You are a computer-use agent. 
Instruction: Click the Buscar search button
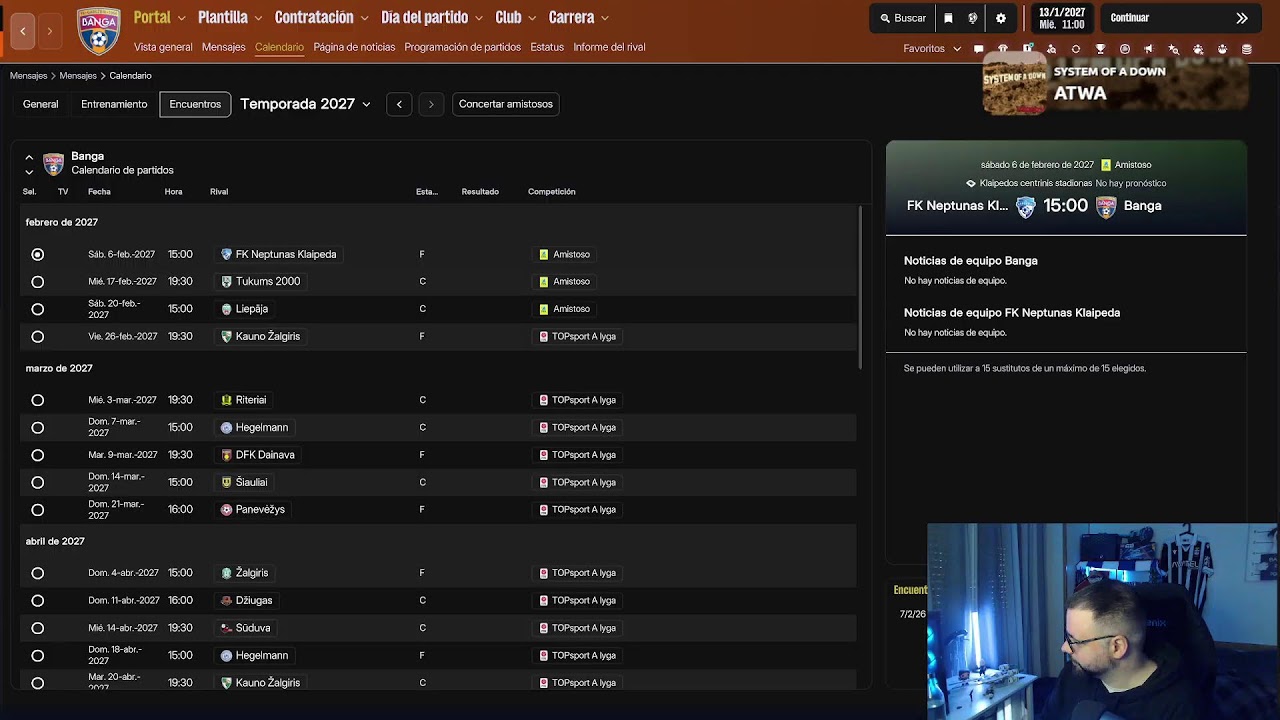pos(903,18)
